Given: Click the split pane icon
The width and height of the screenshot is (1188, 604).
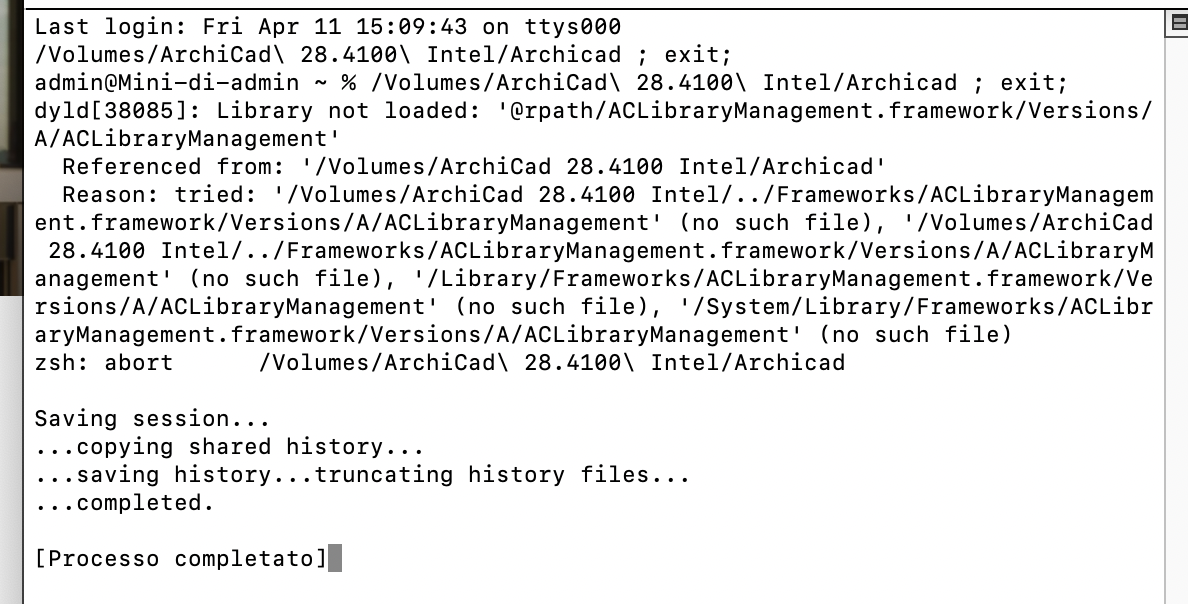Looking at the screenshot, I should coord(1178,23).
